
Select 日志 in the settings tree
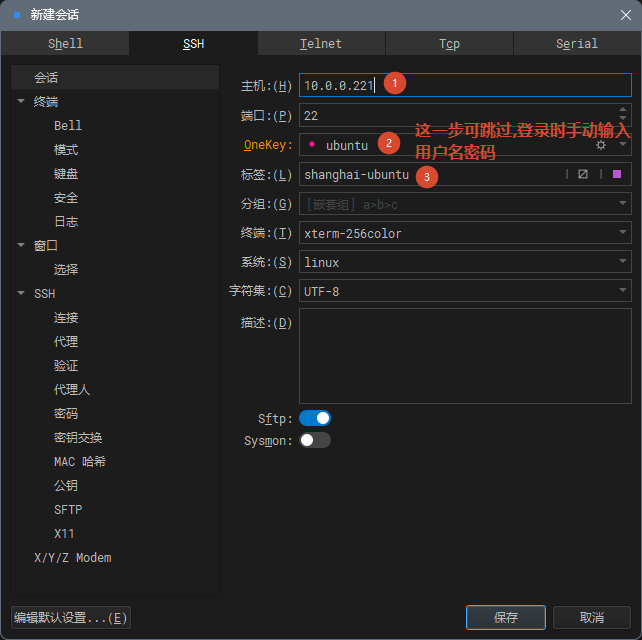(66, 222)
